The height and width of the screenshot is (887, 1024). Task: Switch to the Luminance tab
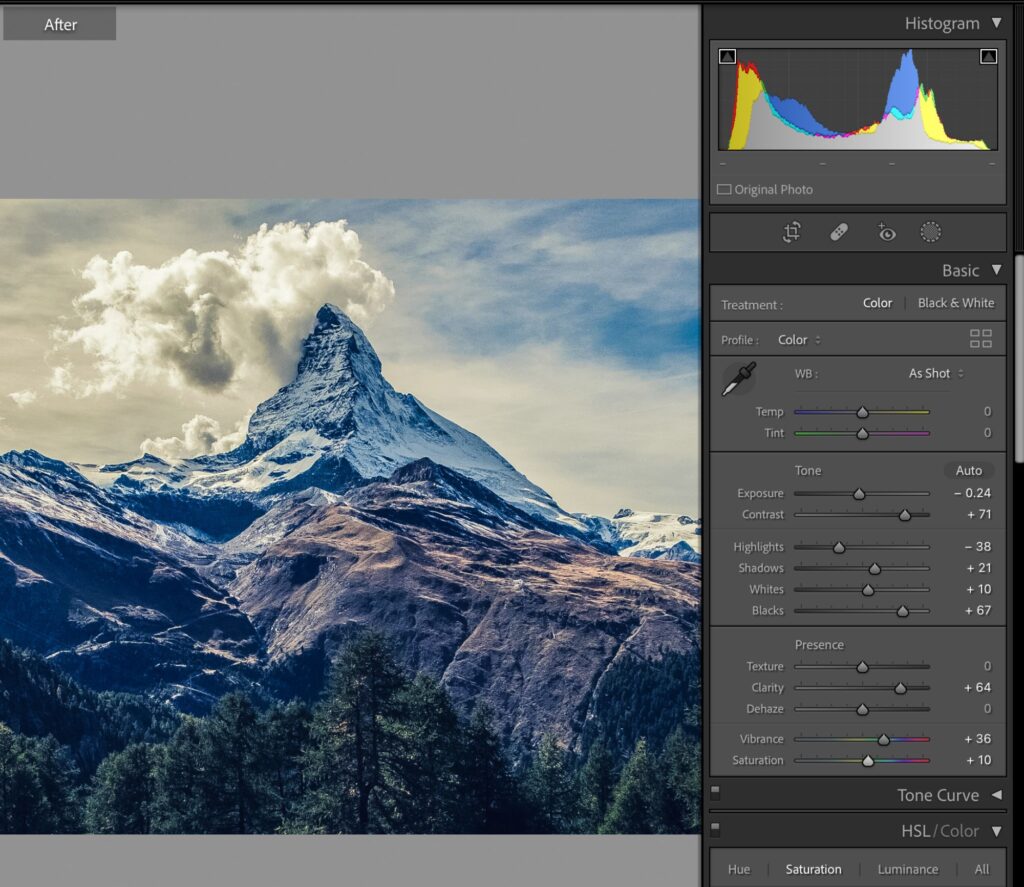pyautogui.click(x=907, y=869)
